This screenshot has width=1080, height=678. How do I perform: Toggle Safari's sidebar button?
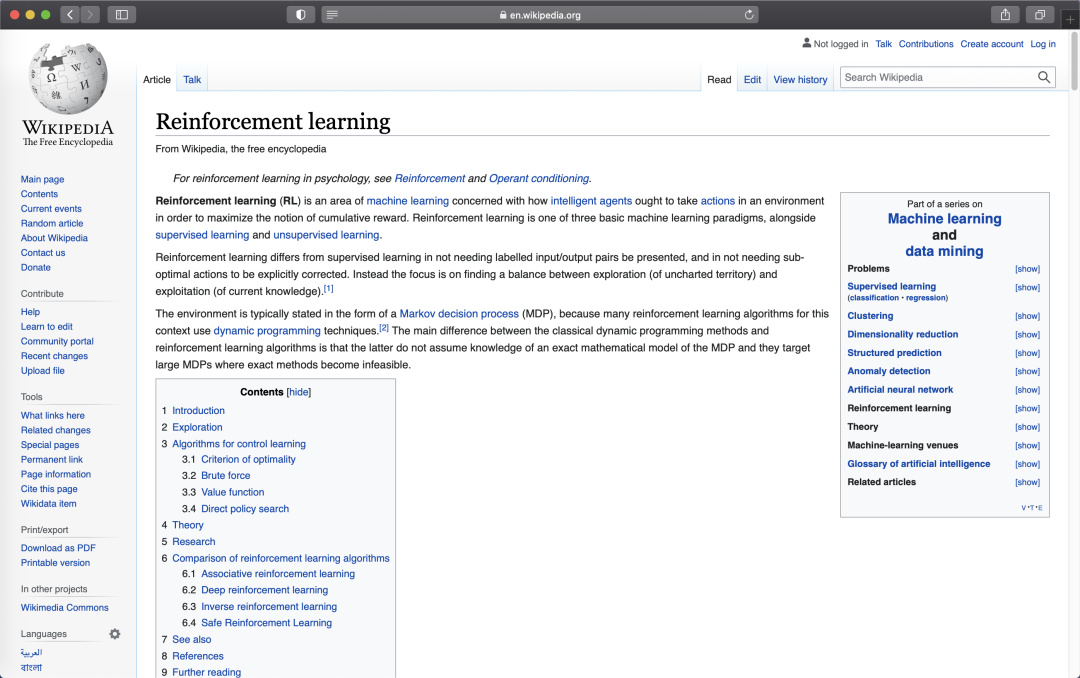(x=121, y=14)
